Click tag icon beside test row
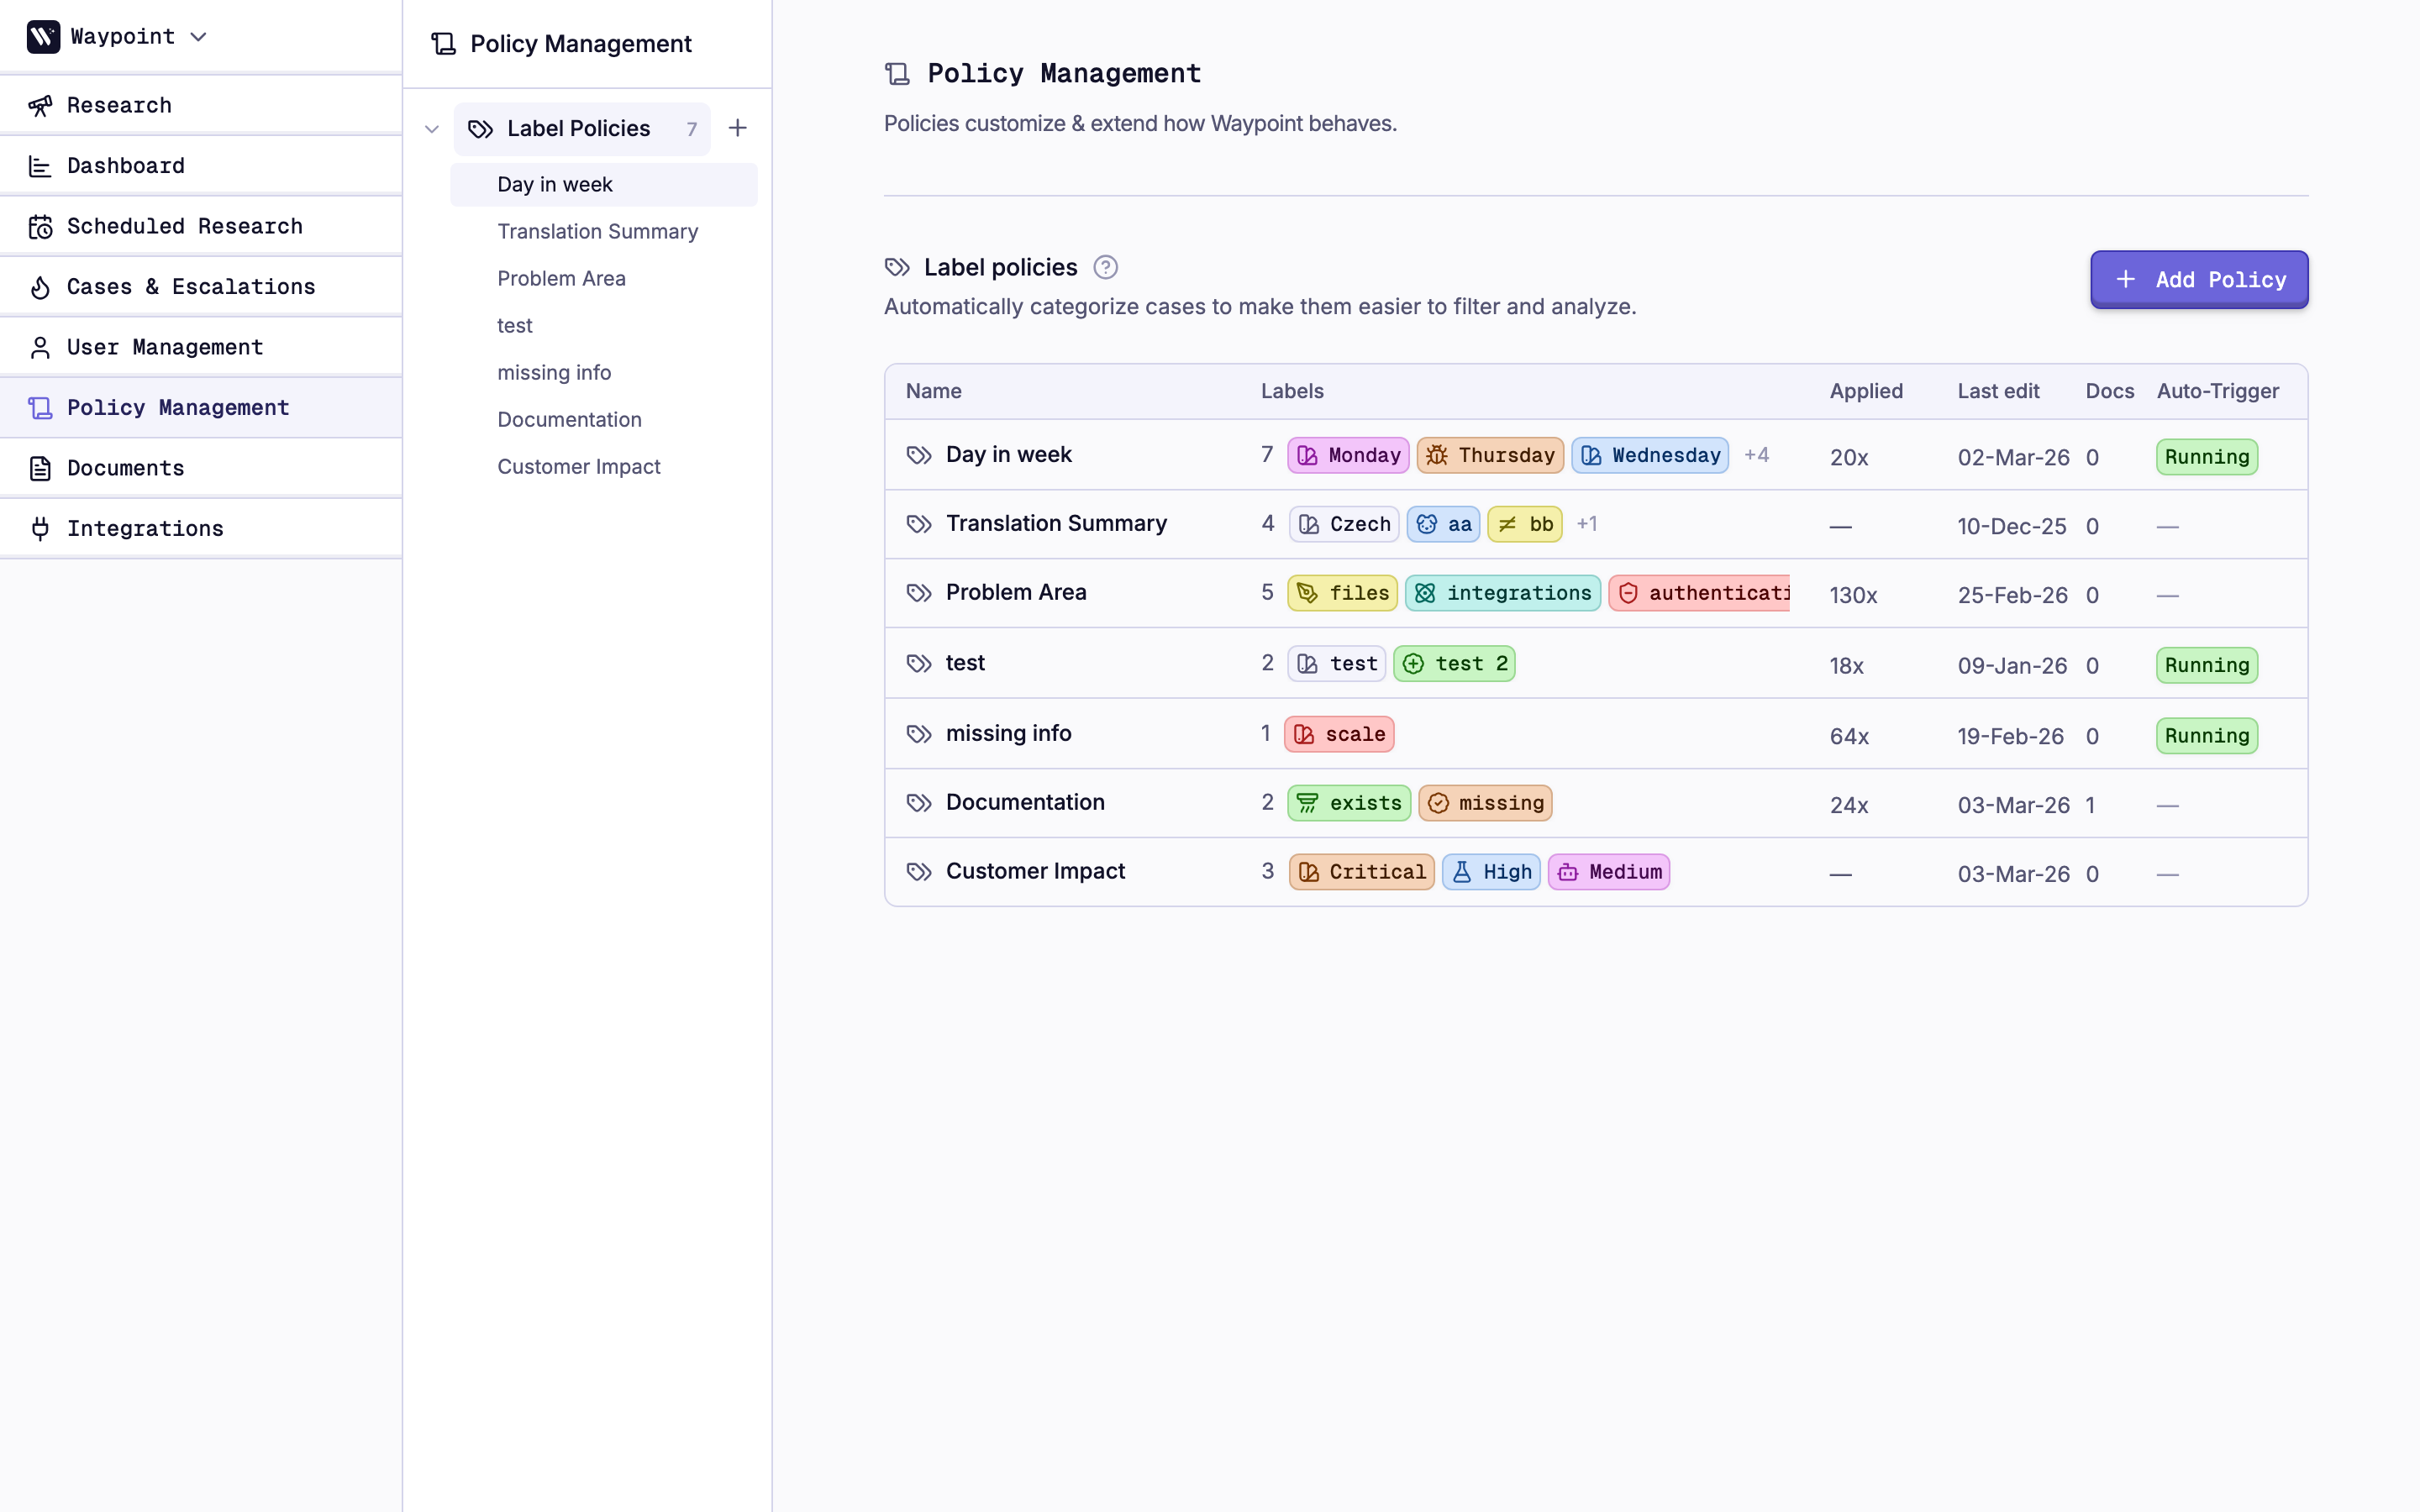2420x1512 pixels. click(919, 664)
